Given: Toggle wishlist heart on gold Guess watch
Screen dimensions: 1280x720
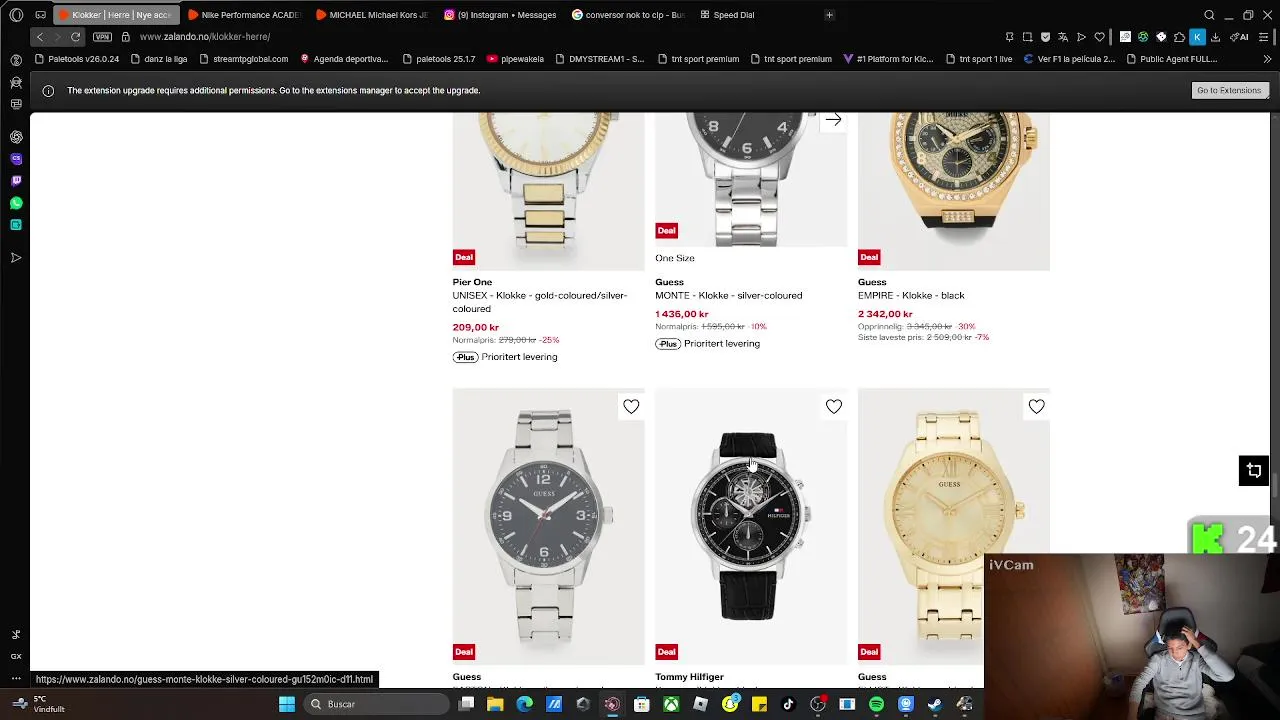Looking at the screenshot, I should [x=1036, y=406].
